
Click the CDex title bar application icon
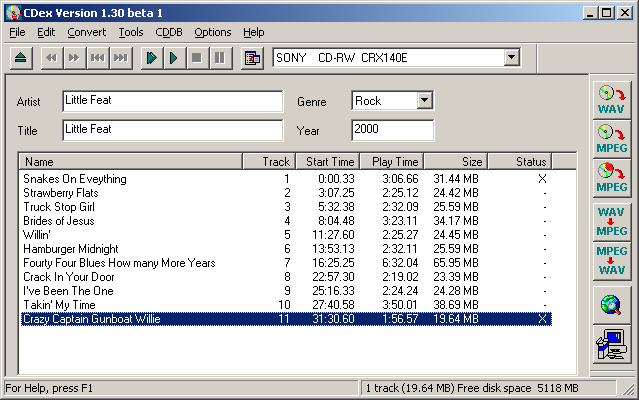(x=13, y=13)
